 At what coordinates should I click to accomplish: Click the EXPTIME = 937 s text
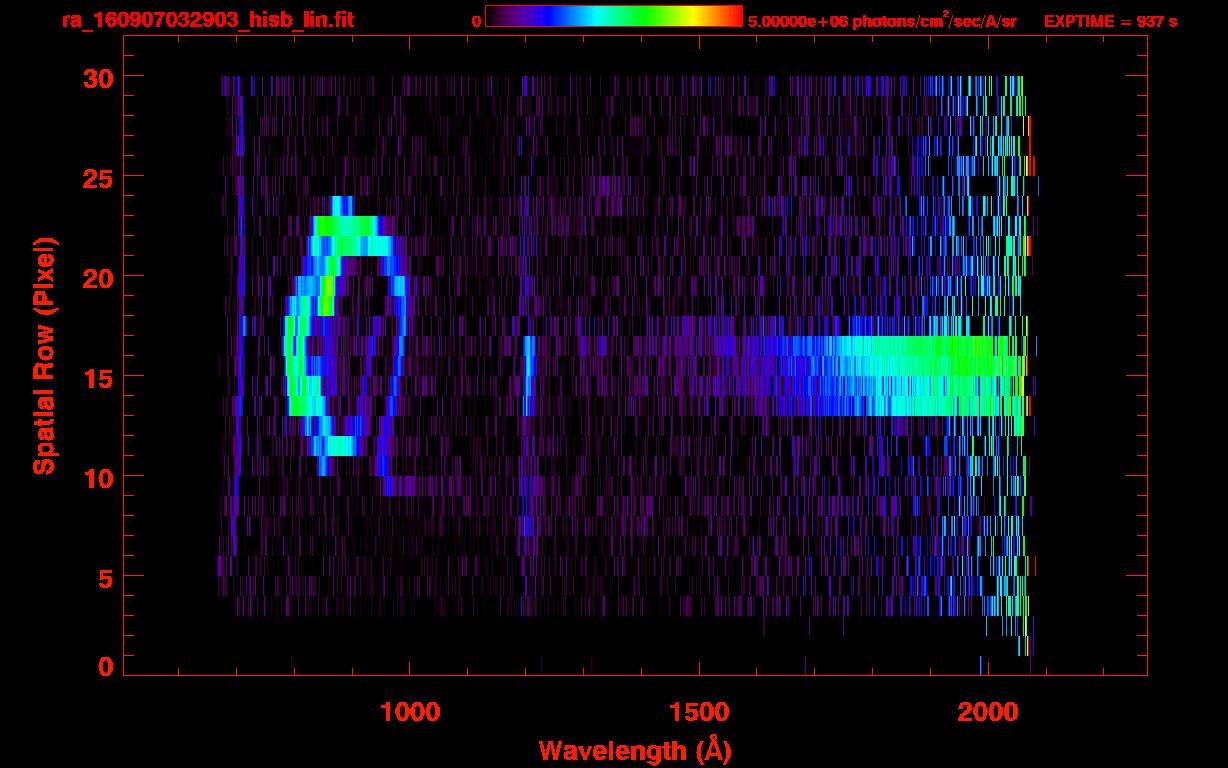(x=1110, y=21)
